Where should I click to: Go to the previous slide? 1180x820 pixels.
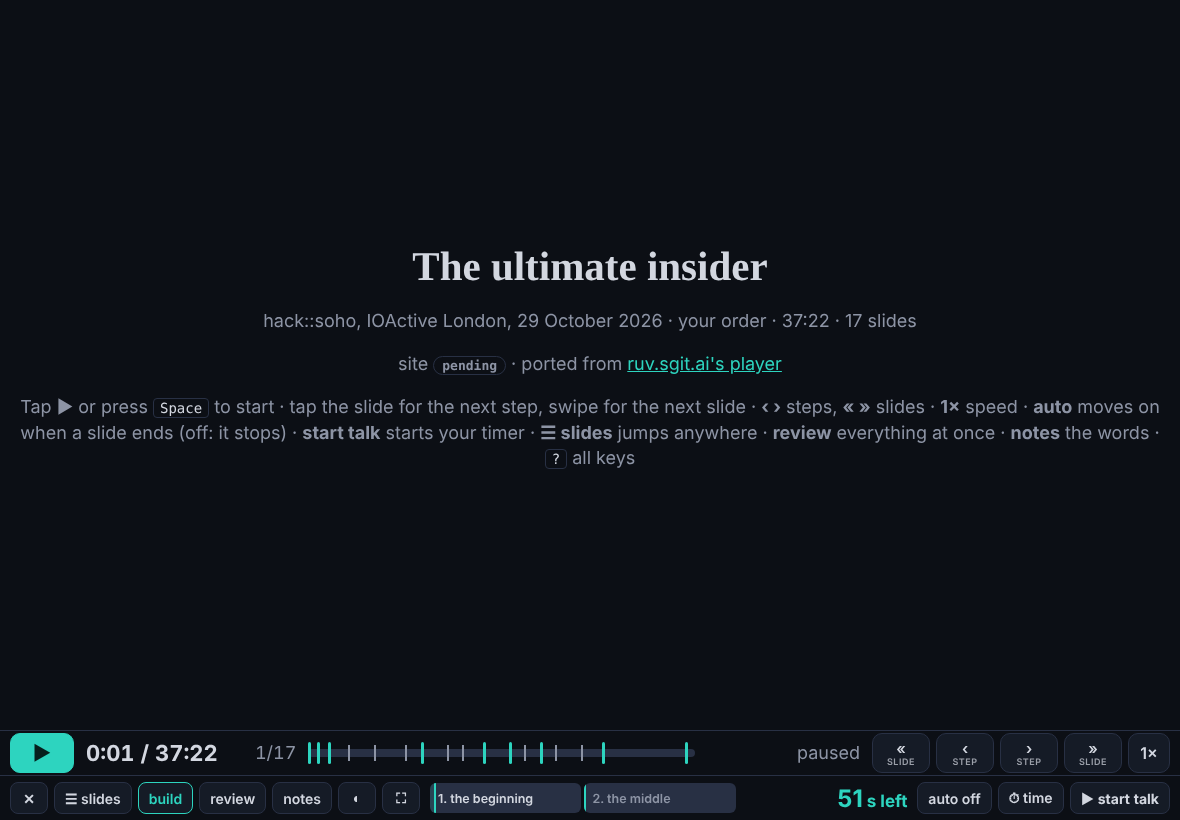click(901, 753)
